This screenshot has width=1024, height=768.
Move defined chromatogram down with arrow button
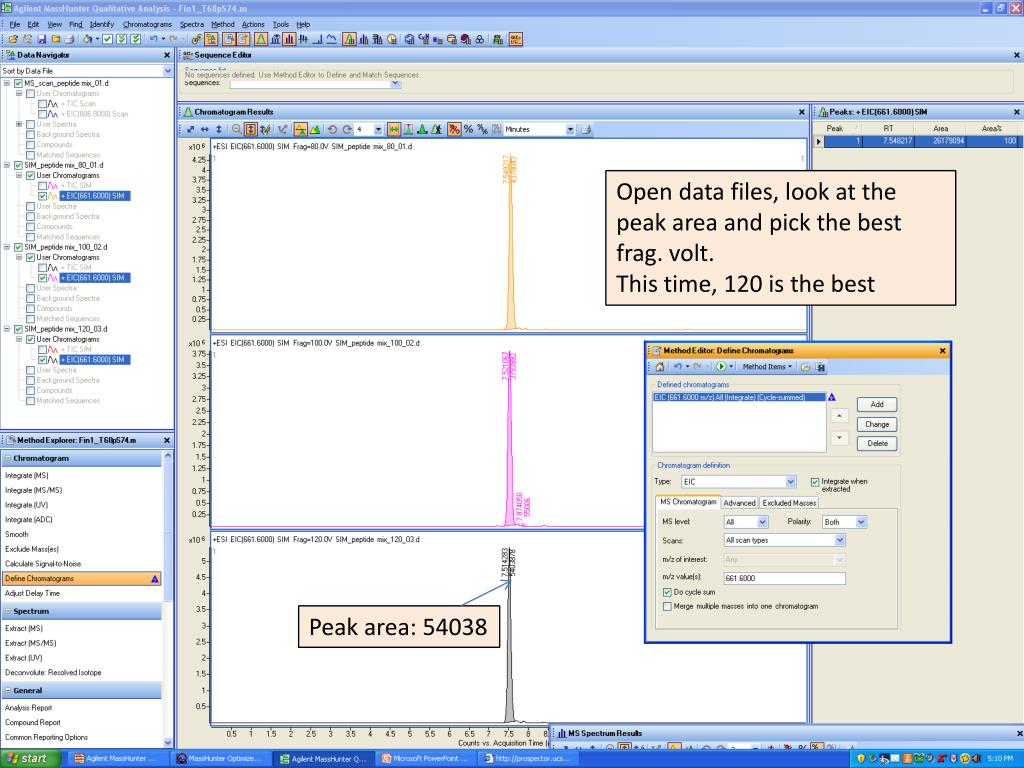tap(839, 438)
